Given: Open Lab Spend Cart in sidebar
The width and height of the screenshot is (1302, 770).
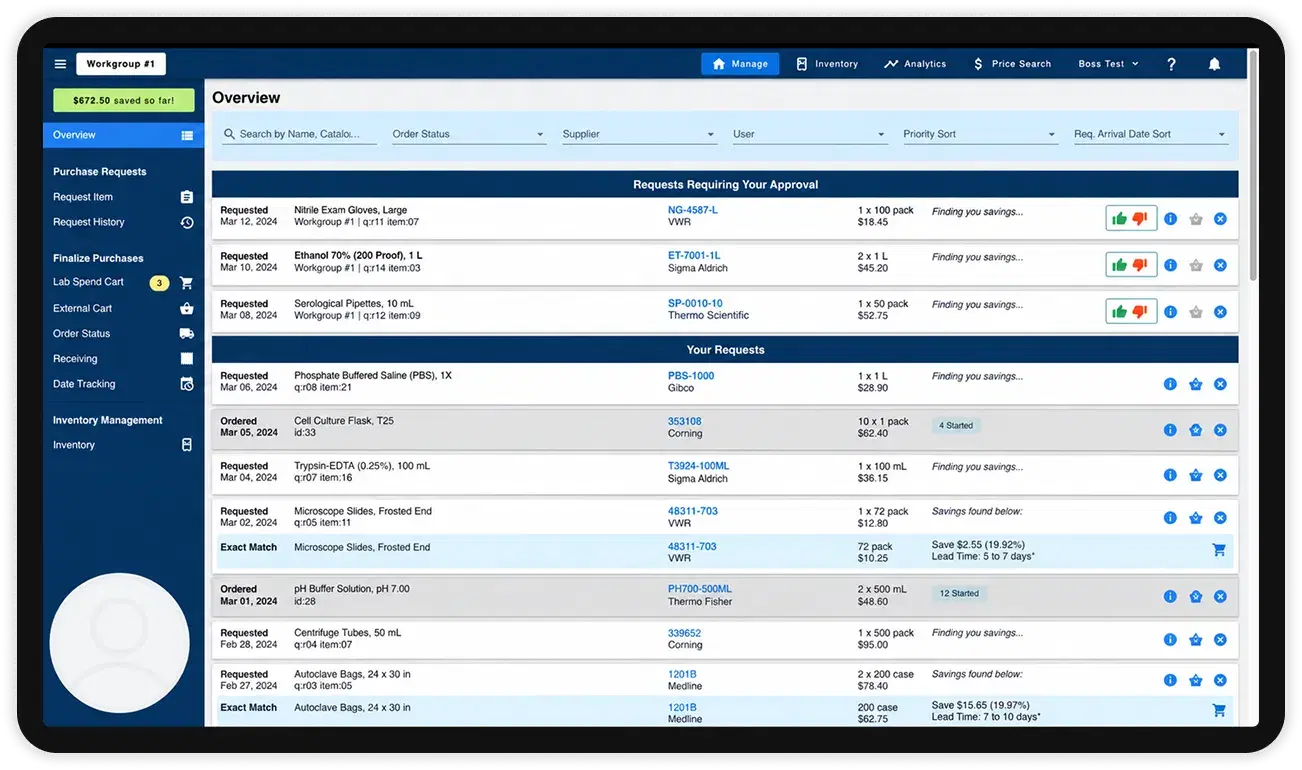Looking at the screenshot, I should point(123,282).
